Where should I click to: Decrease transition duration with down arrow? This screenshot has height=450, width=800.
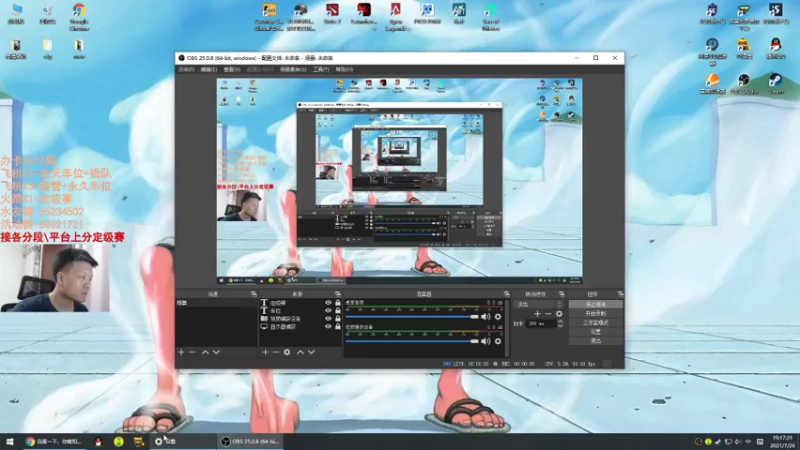(x=560, y=326)
